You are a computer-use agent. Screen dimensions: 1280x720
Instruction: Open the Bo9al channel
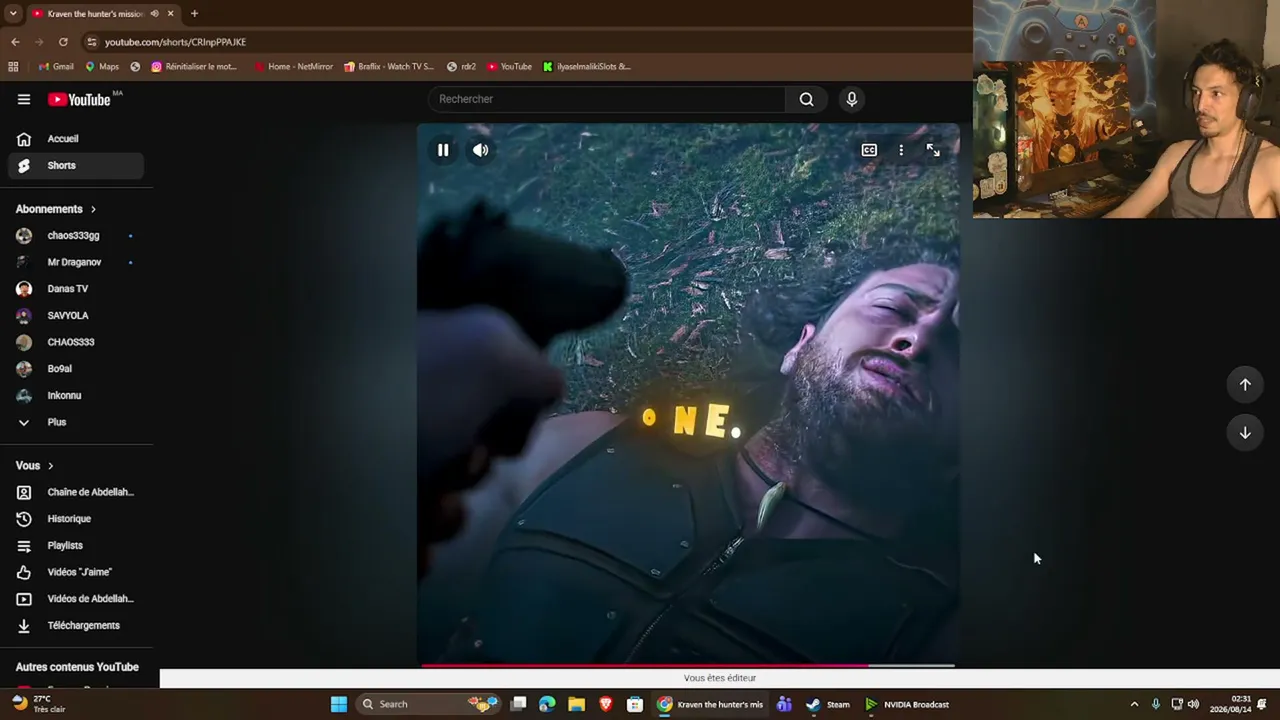tap(76, 369)
